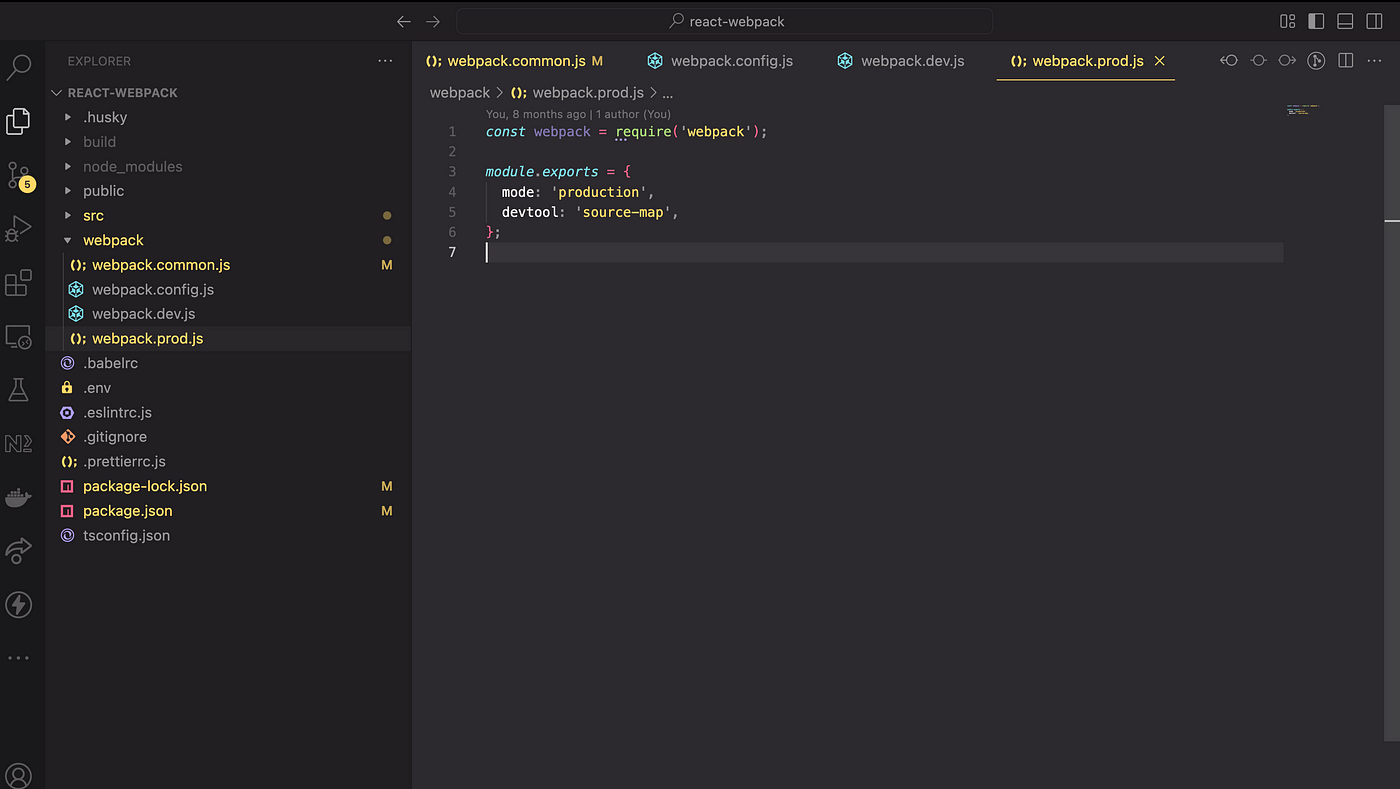The height and width of the screenshot is (789, 1400).
Task: Expand the build folder
Action: [x=228, y=142]
